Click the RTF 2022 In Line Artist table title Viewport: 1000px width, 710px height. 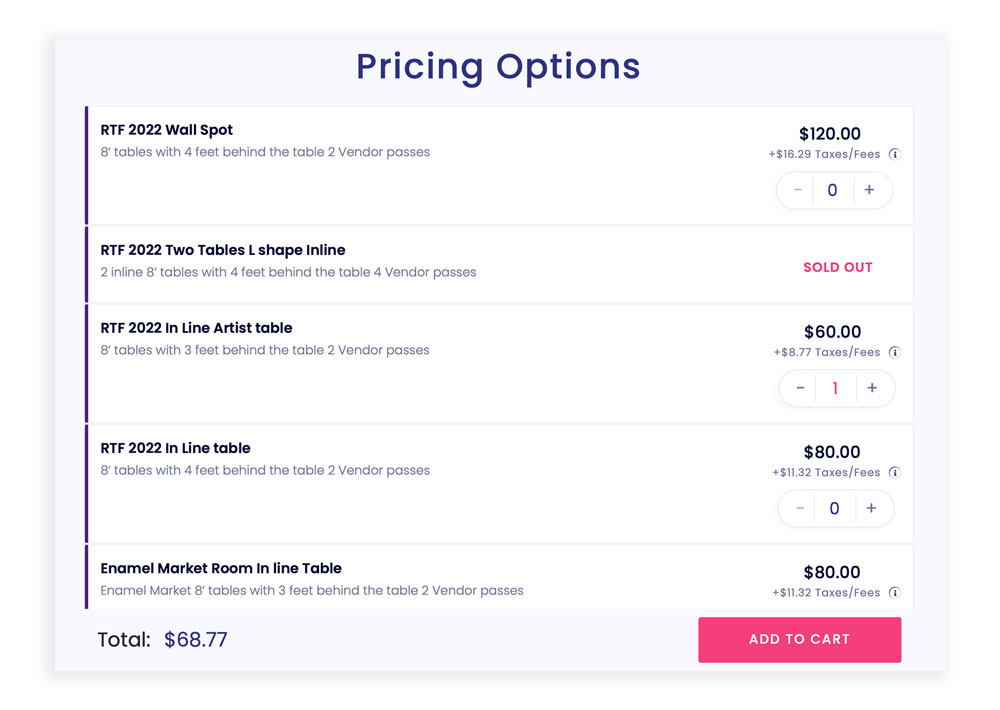196,328
